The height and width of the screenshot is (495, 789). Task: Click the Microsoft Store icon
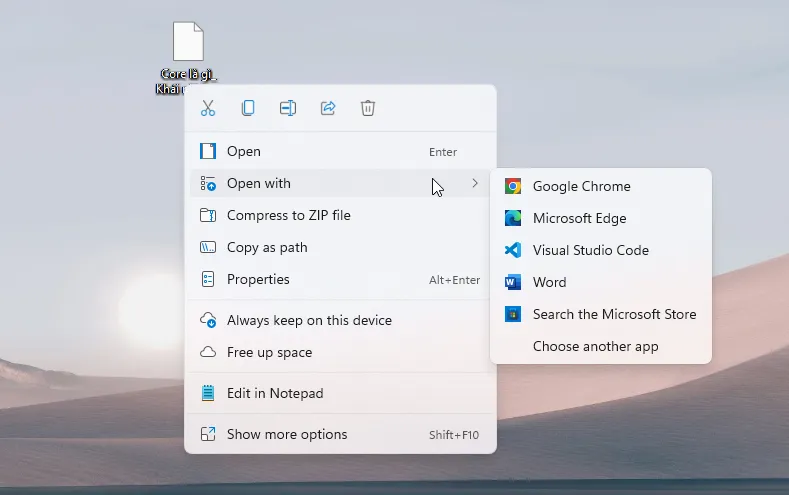coord(513,314)
